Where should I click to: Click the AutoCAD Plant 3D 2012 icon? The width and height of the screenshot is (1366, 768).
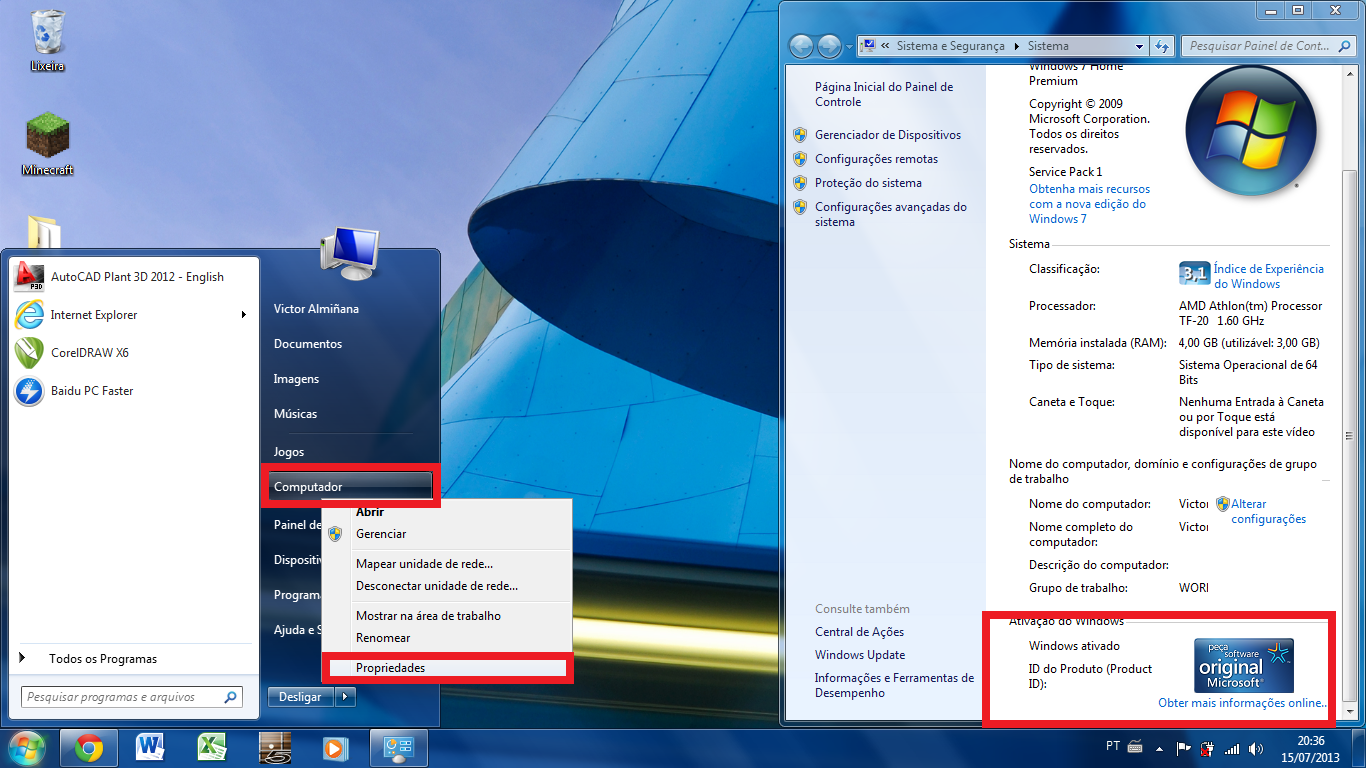click(30, 277)
